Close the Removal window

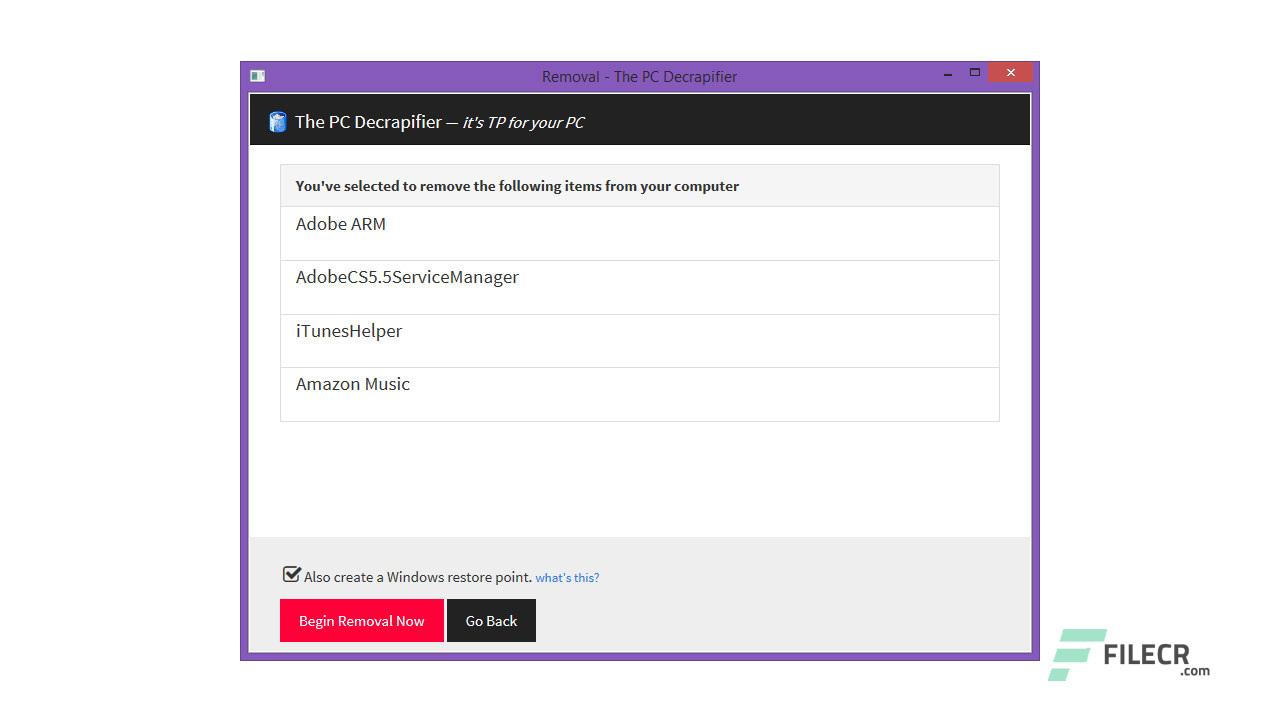tap(1010, 73)
